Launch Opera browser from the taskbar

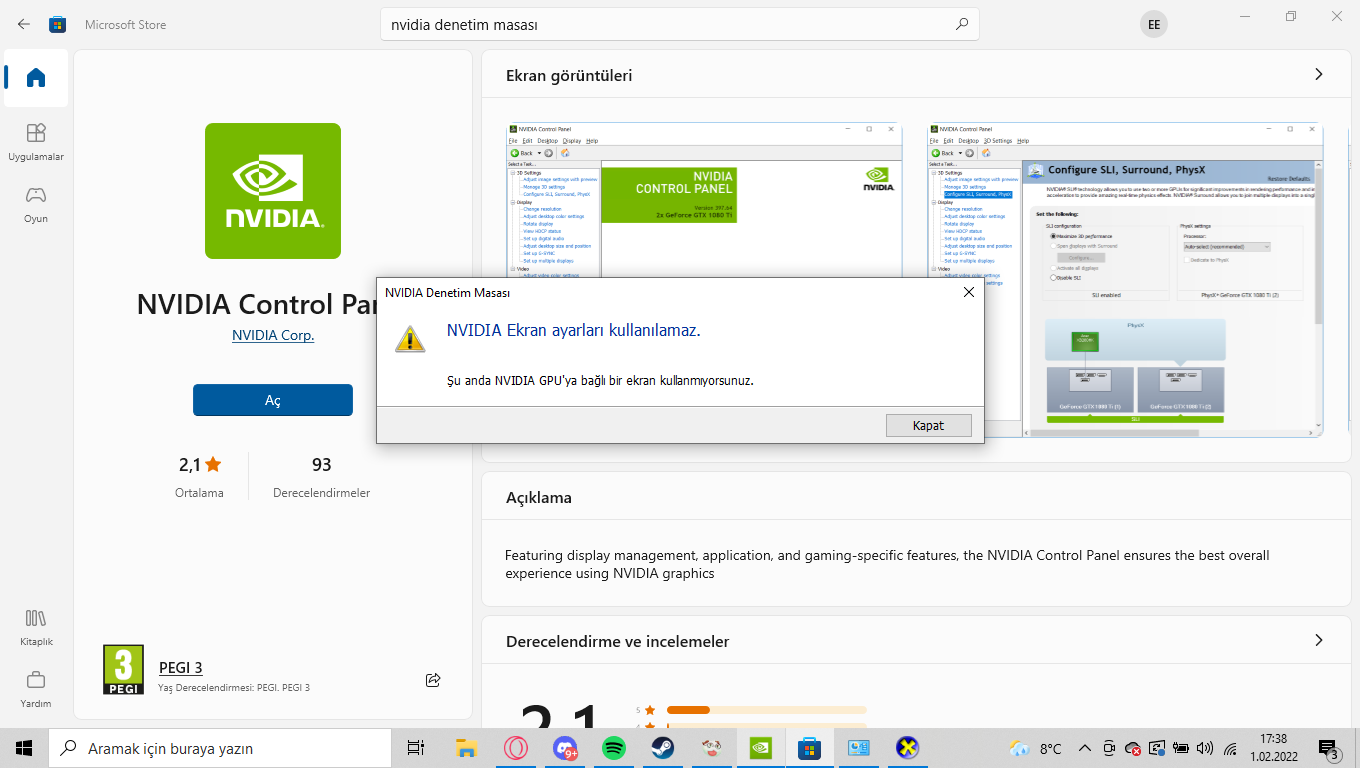[516, 748]
